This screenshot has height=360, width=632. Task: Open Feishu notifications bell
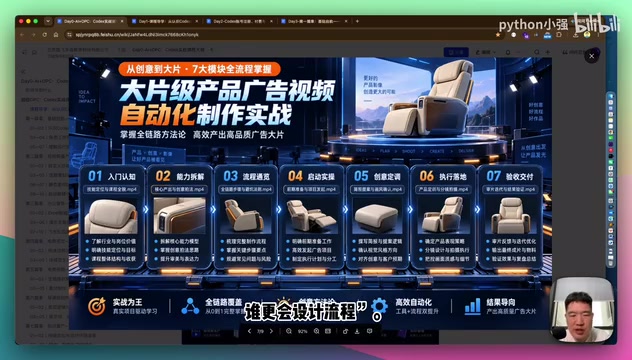(x=508, y=52)
